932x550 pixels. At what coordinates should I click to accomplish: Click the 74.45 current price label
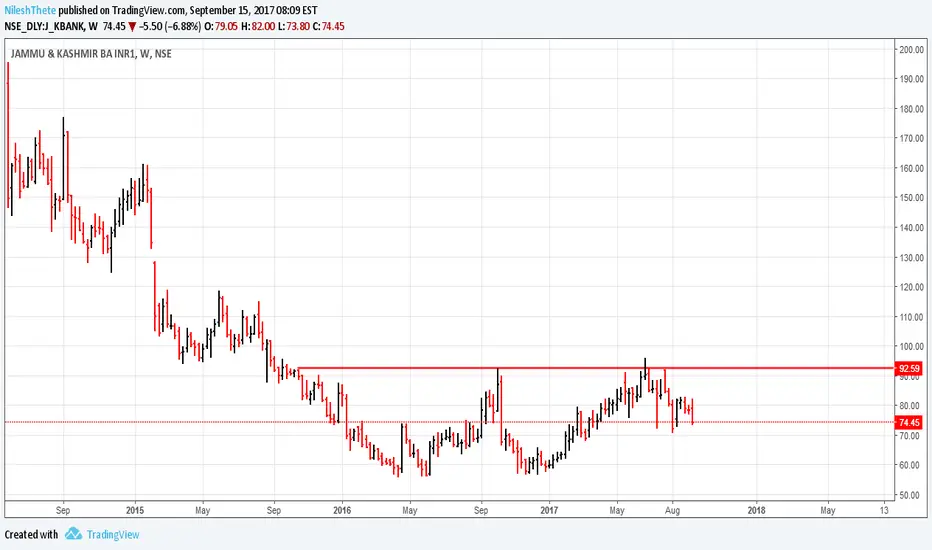(909, 423)
